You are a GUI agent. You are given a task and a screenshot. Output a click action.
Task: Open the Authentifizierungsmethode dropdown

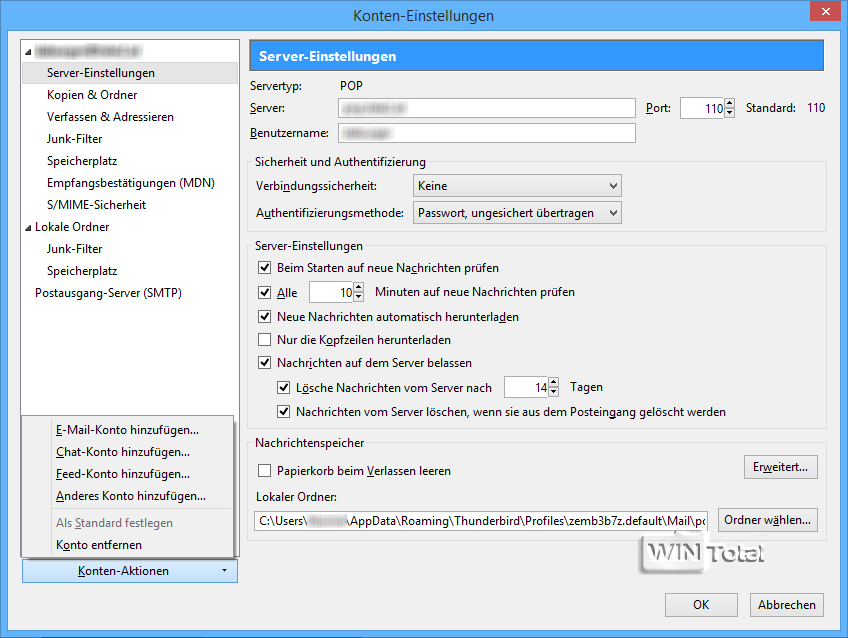click(x=517, y=213)
